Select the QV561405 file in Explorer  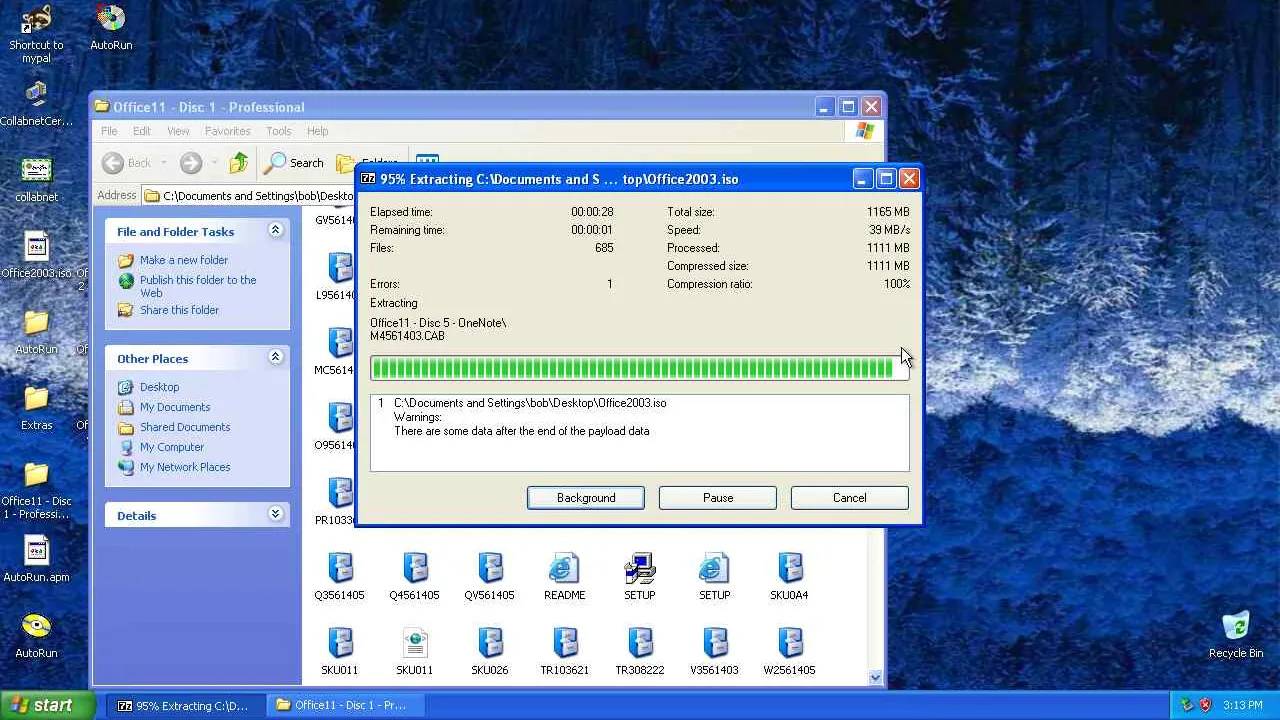[489, 578]
